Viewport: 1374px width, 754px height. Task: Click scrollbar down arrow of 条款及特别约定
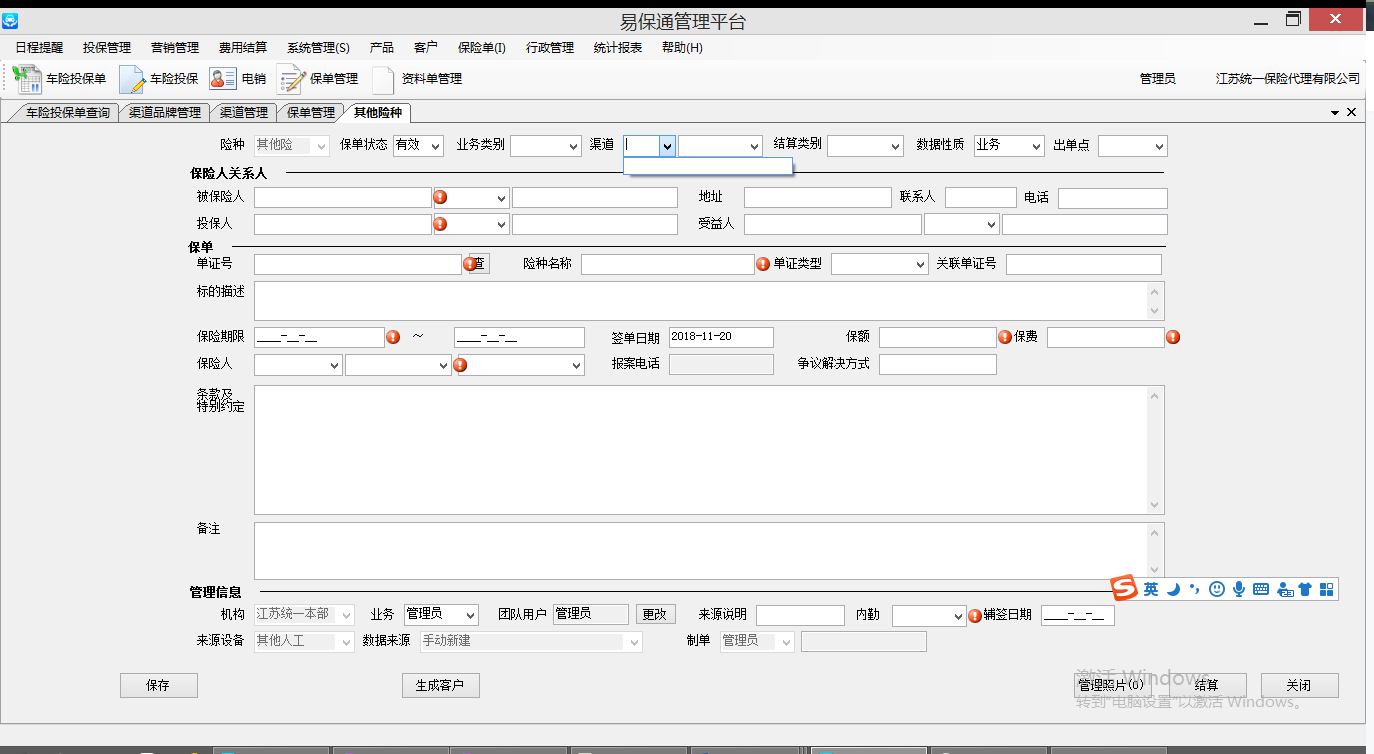1156,505
